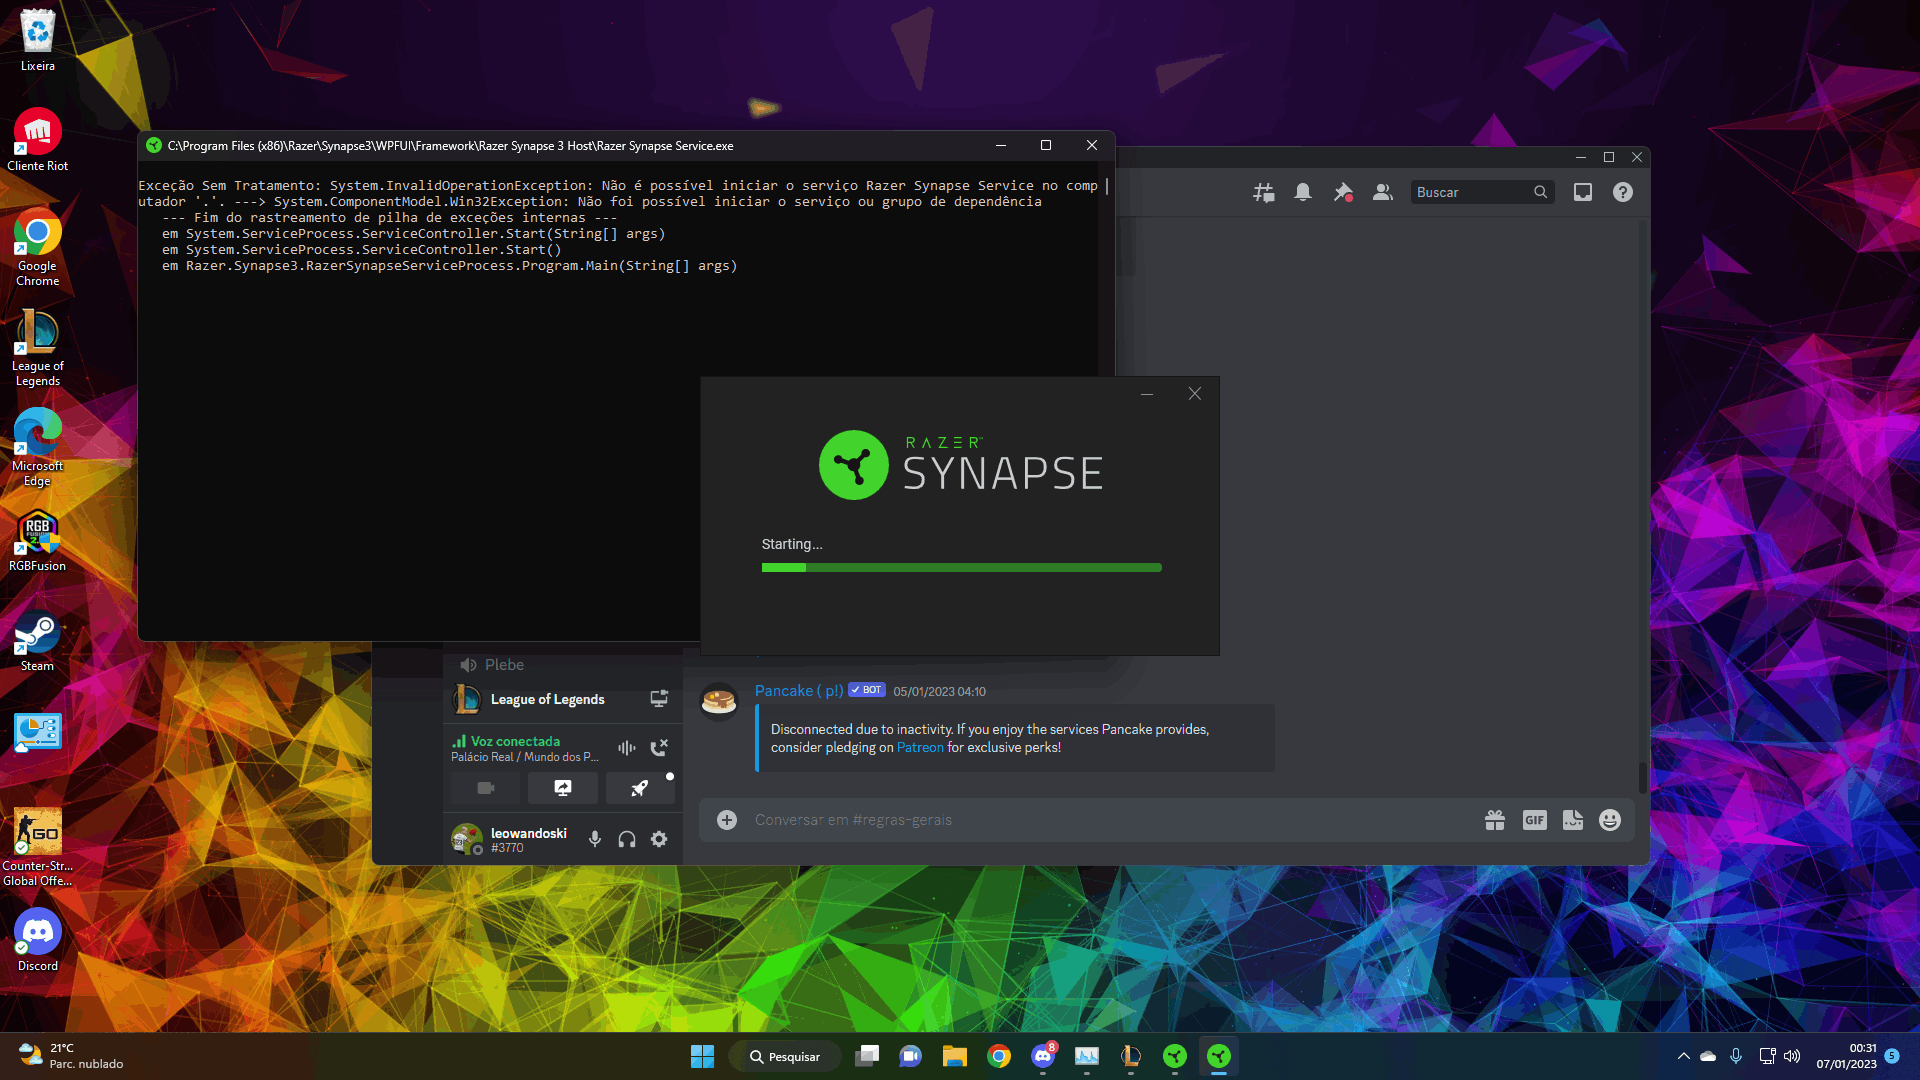Click the taskbar Pesquisar search box
This screenshot has width=1920, height=1080.
click(786, 1056)
